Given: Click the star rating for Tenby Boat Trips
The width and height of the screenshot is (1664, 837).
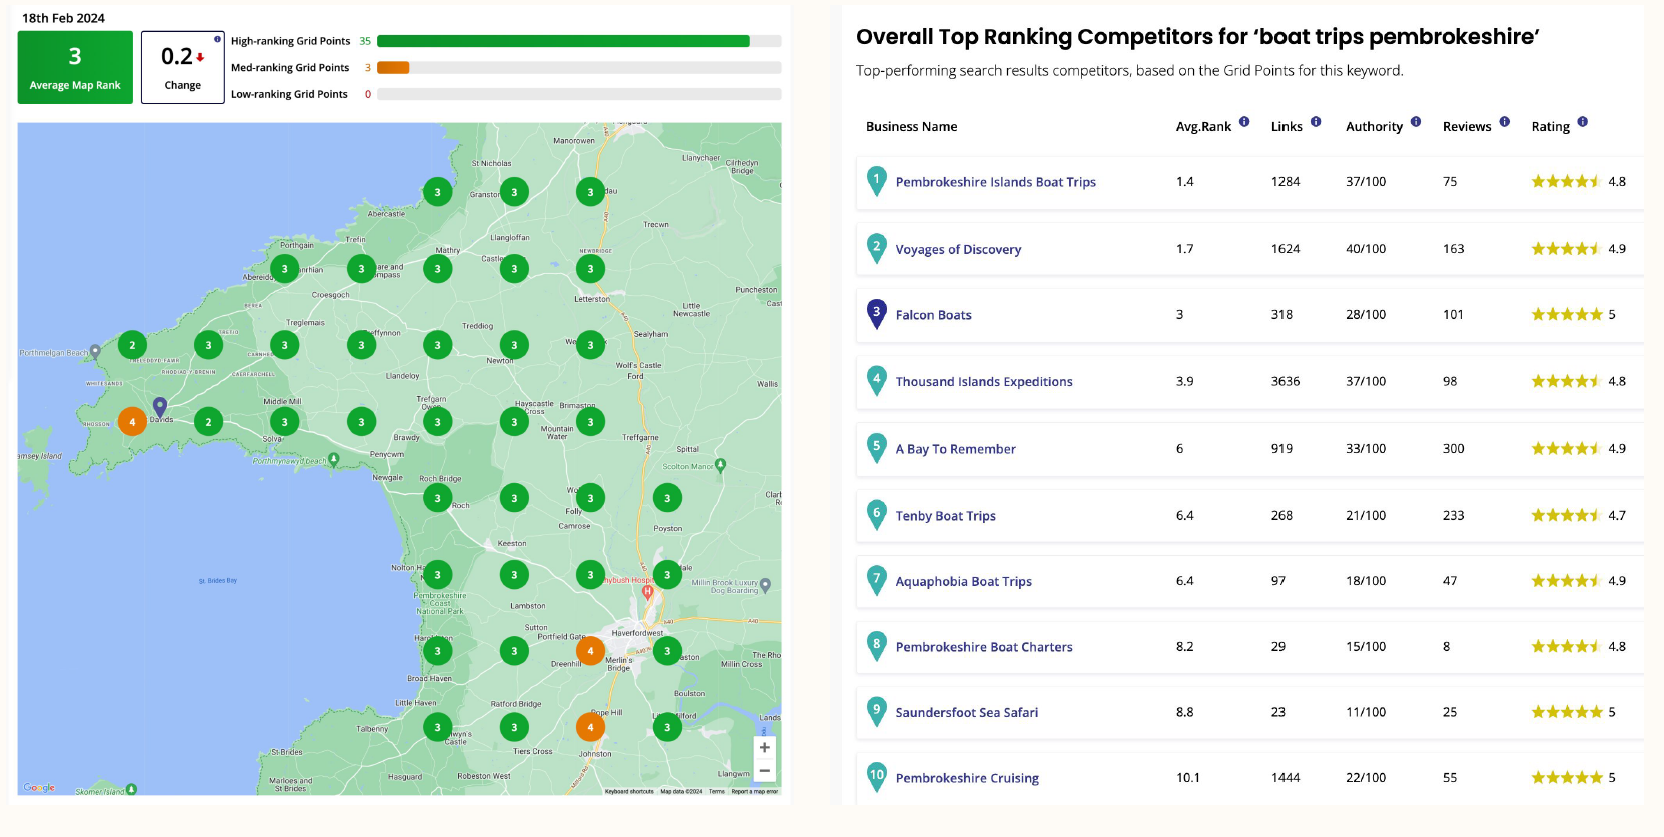Looking at the screenshot, I should pos(1567,515).
